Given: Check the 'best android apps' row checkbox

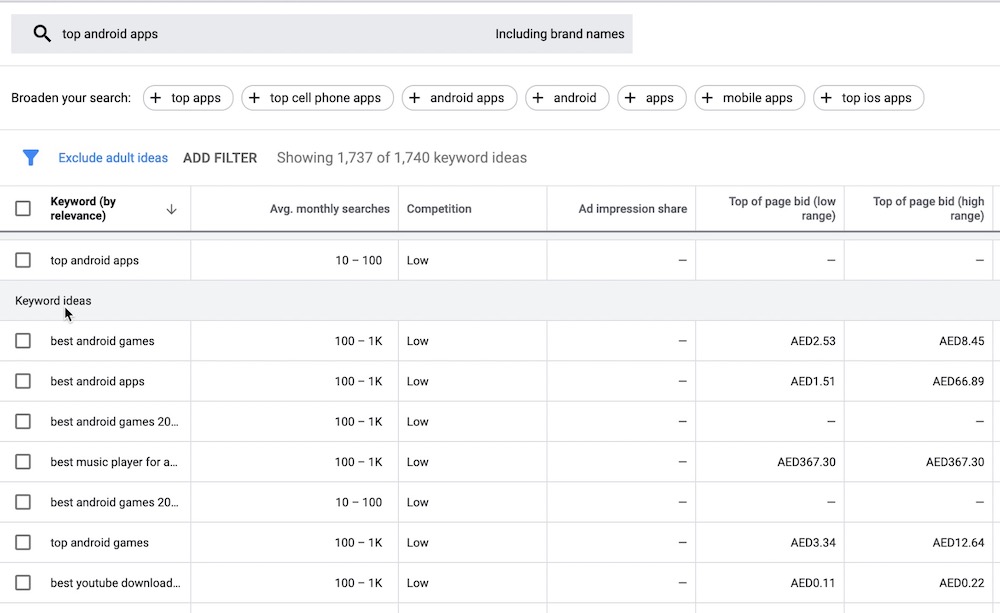Looking at the screenshot, I should click(23, 381).
